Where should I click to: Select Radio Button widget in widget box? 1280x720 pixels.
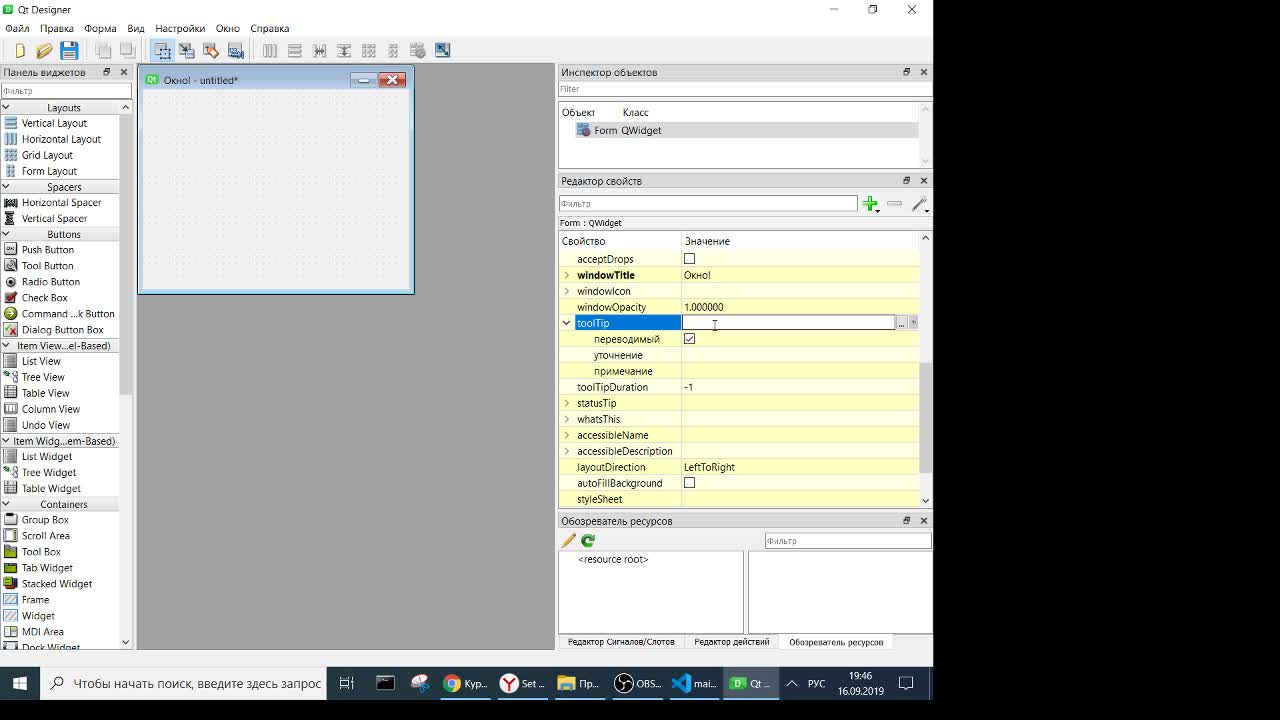click(x=50, y=282)
